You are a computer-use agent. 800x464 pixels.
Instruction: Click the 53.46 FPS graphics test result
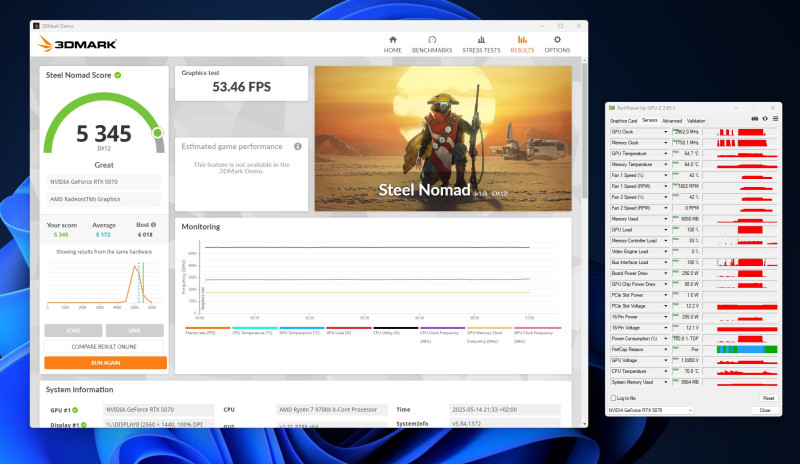(x=241, y=87)
